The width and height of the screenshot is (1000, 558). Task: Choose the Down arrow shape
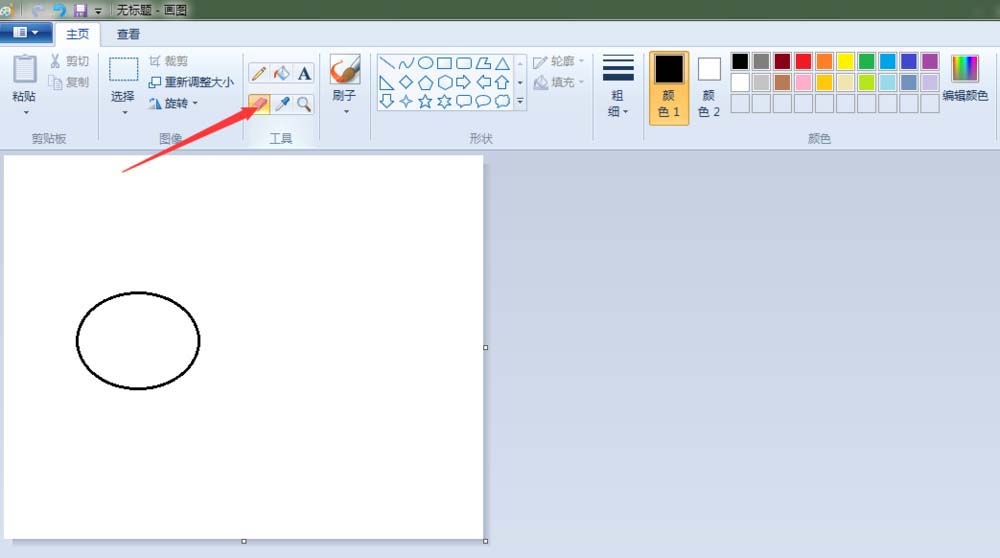pyautogui.click(x=386, y=101)
